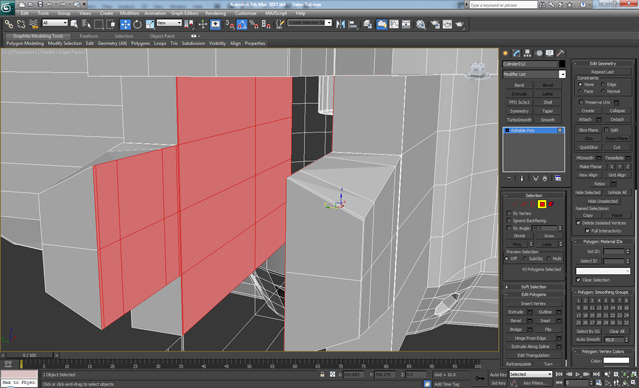Click the Unlink Selection icon
Viewport: 639px width, 388px height.
pyautogui.click(x=21, y=24)
